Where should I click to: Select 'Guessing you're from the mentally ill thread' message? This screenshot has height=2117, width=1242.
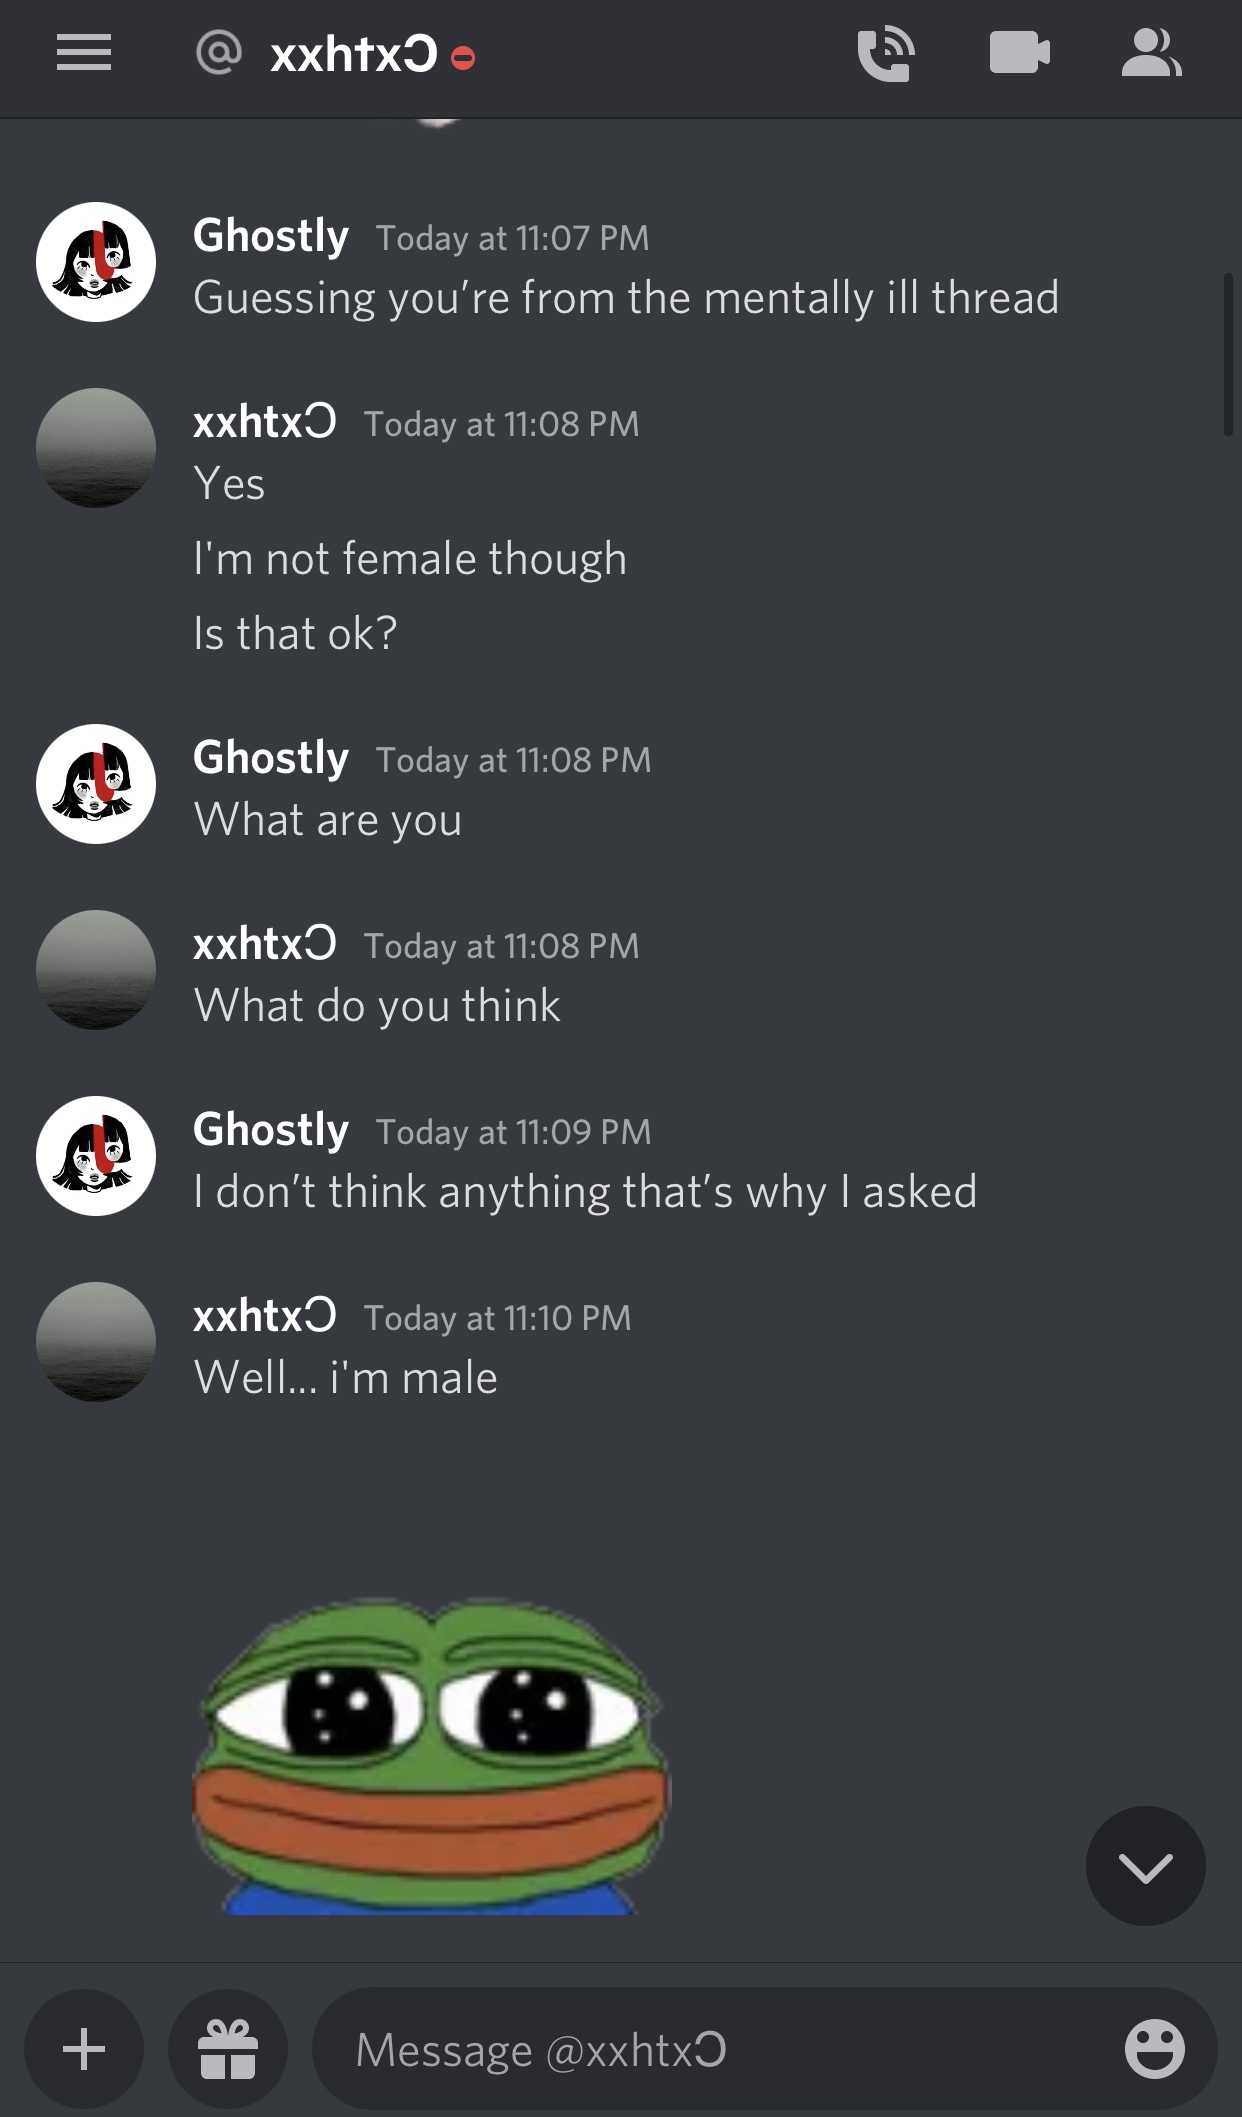pyautogui.click(x=626, y=298)
